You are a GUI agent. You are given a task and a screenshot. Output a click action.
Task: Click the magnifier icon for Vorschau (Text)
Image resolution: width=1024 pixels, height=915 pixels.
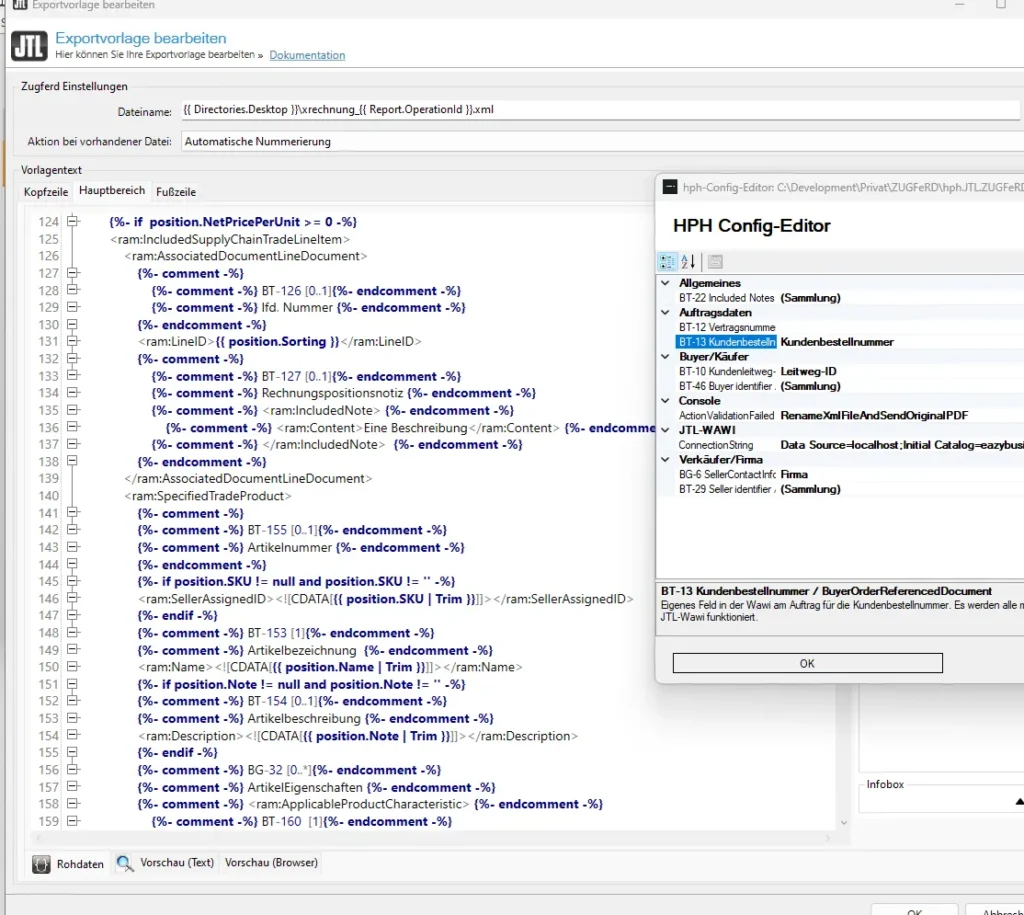pos(125,863)
